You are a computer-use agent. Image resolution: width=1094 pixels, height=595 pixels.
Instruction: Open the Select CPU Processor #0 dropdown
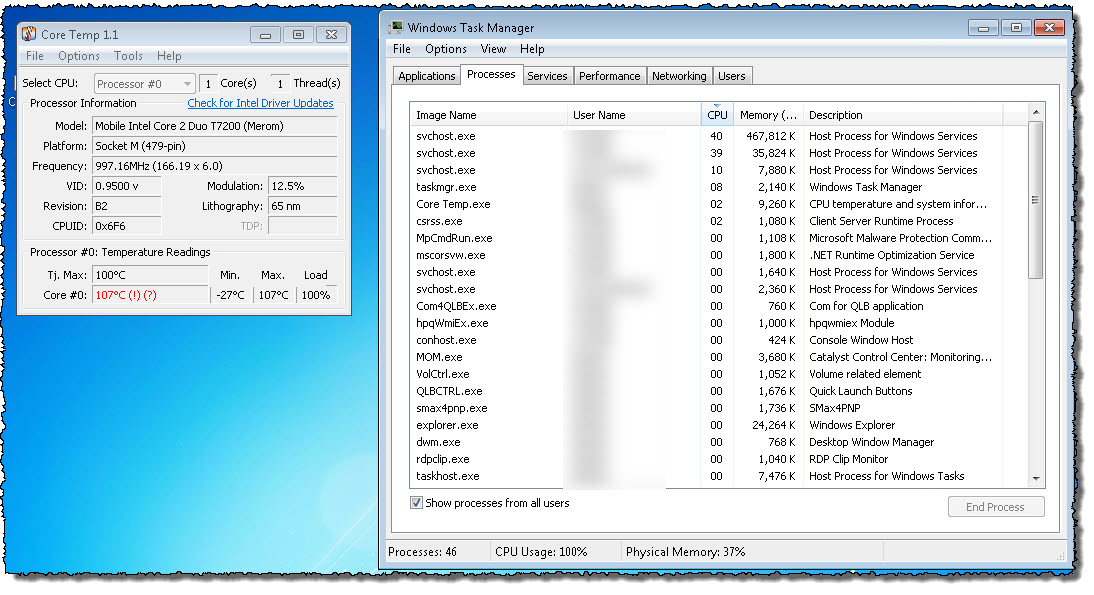pos(144,84)
